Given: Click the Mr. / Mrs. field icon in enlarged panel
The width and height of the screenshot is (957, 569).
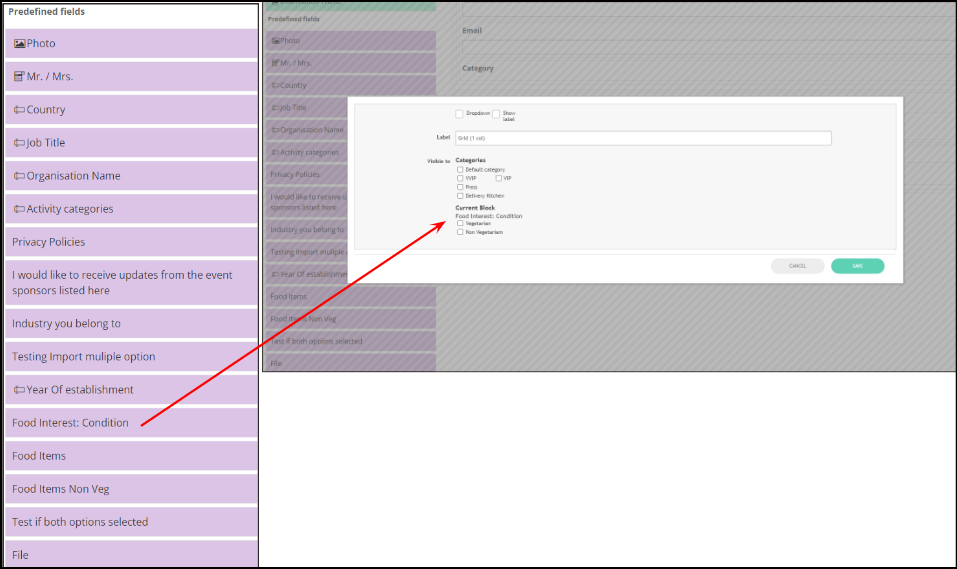Looking at the screenshot, I should (20, 76).
